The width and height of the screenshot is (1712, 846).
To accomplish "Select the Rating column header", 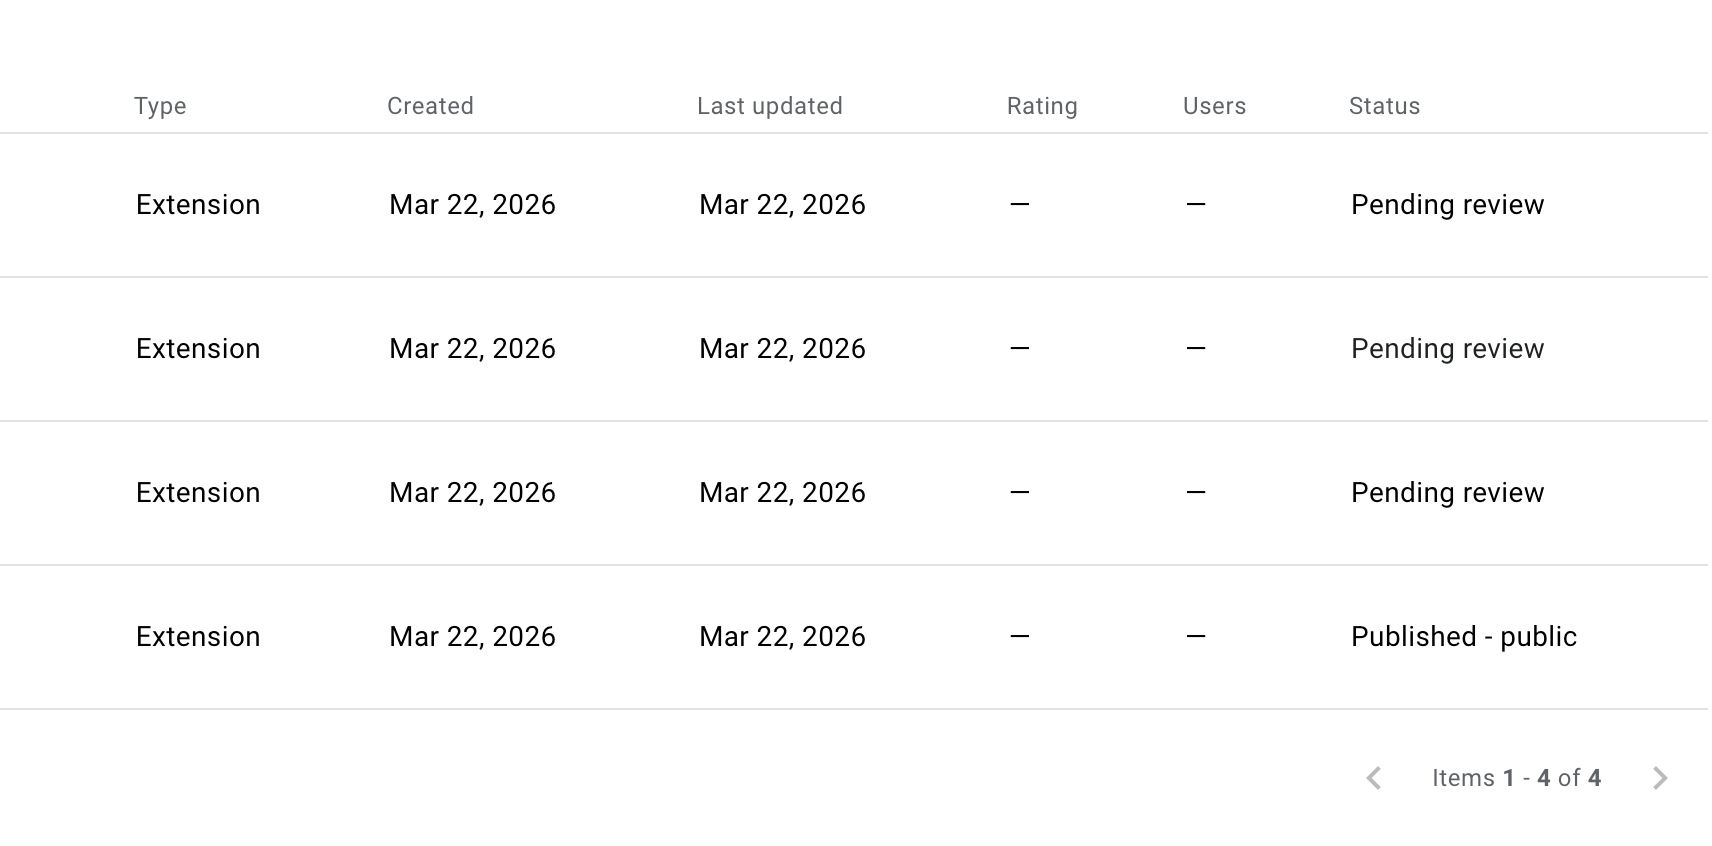I will click(x=1042, y=106).
